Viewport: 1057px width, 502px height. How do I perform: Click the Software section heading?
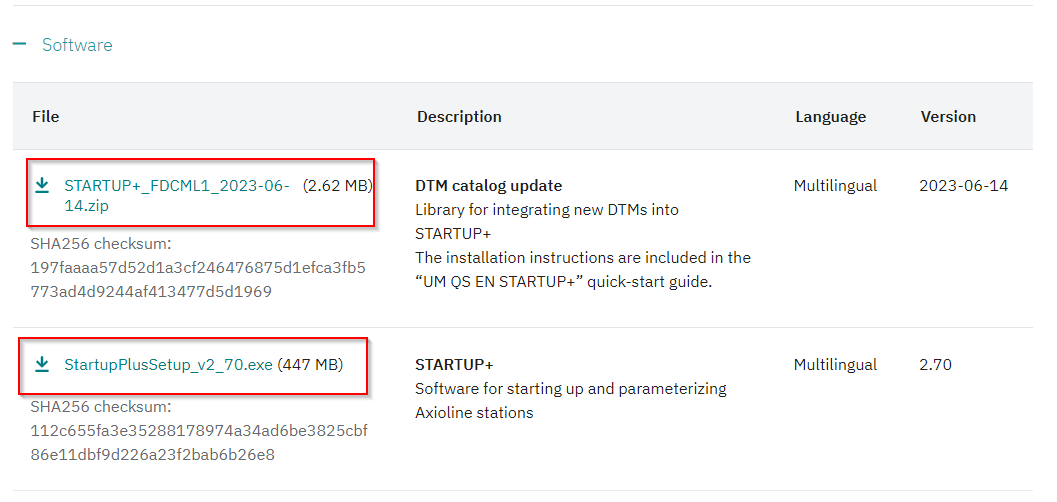coord(77,45)
